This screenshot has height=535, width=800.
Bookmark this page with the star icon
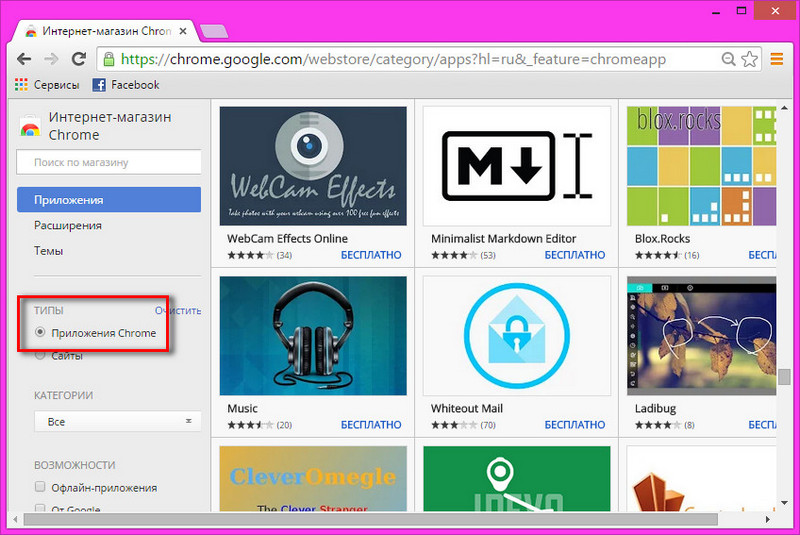click(749, 59)
